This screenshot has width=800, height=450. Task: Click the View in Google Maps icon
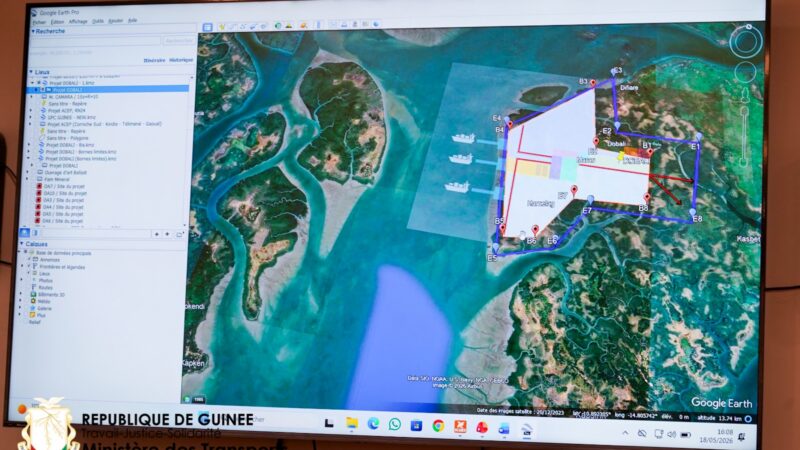pos(365,24)
